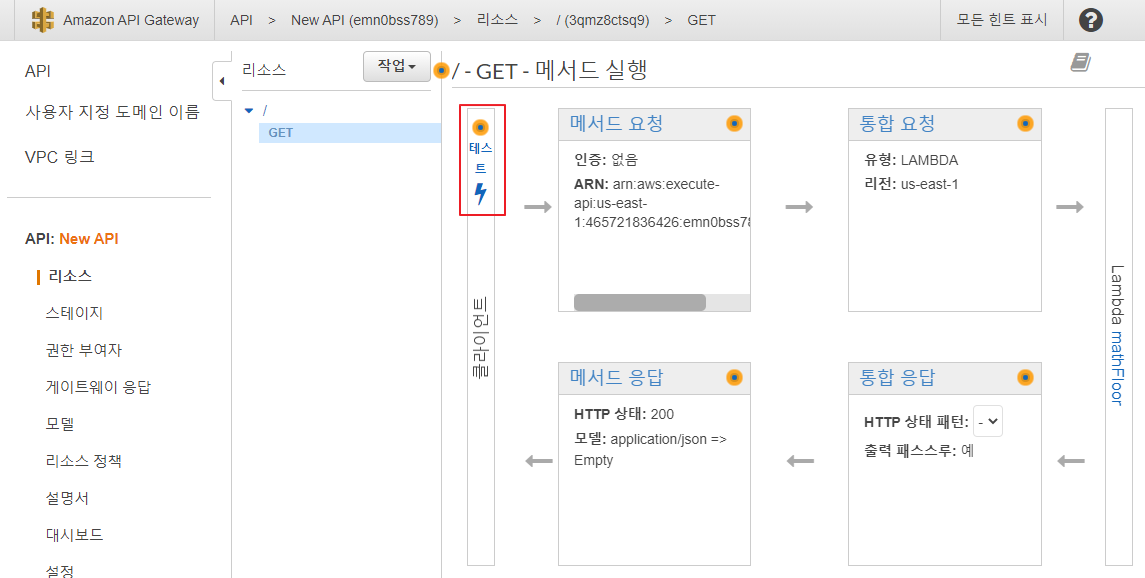Click hint dot on 통합 요청 card
The width and height of the screenshot is (1145, 578).
[x=1025, y=123]
